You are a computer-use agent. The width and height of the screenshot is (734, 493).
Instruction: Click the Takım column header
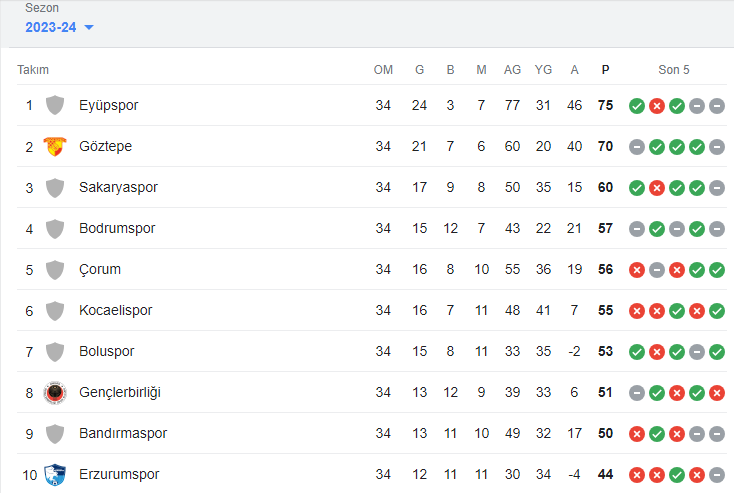point(33,70)
